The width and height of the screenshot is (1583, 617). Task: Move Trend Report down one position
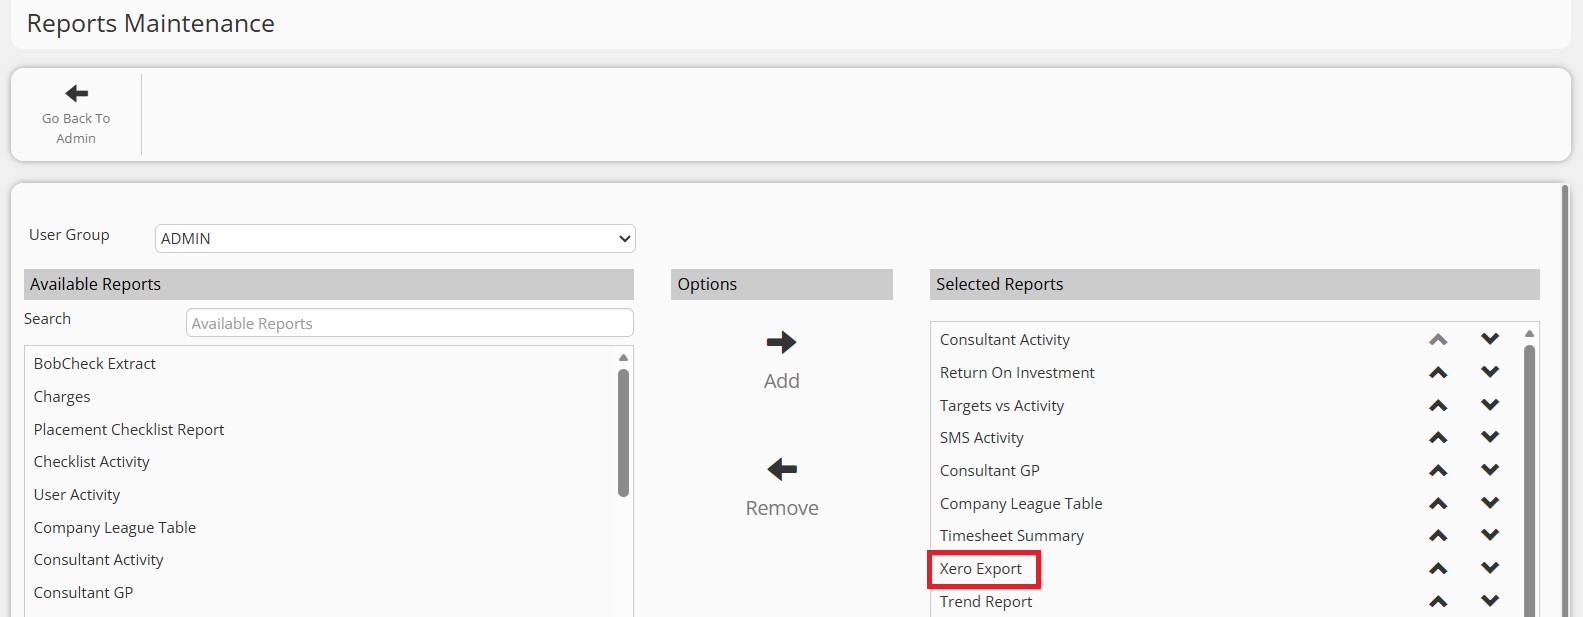pos(1490,602)
